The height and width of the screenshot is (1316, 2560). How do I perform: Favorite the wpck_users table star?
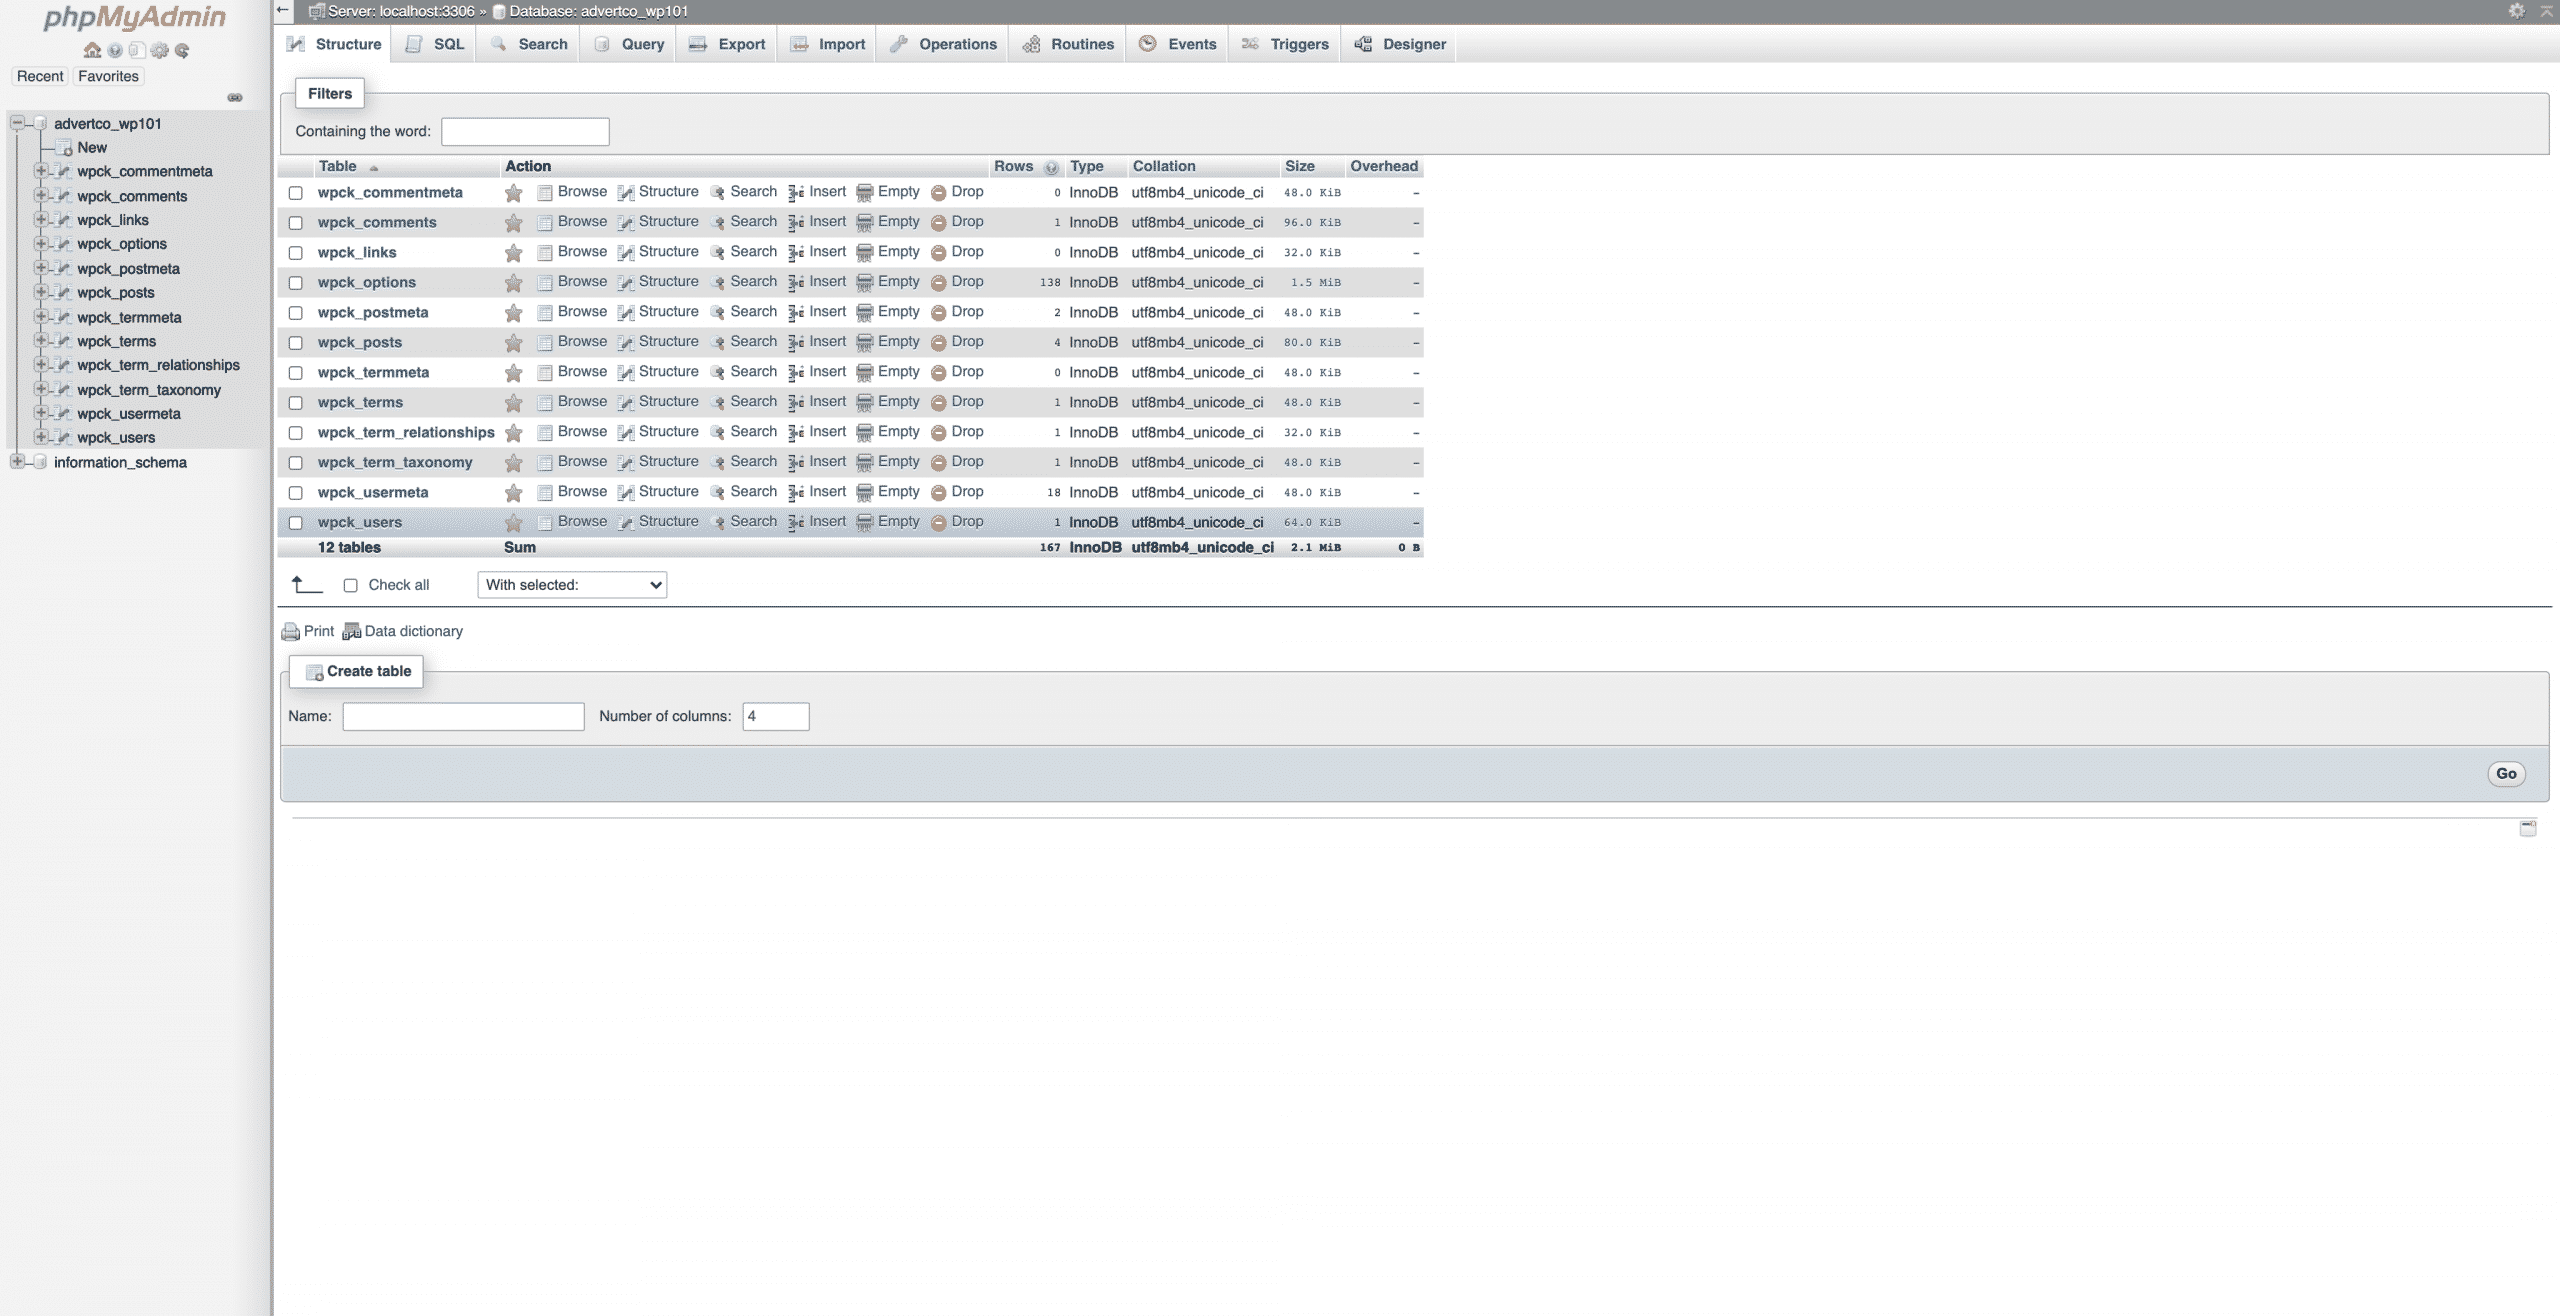tap(513, 523)
